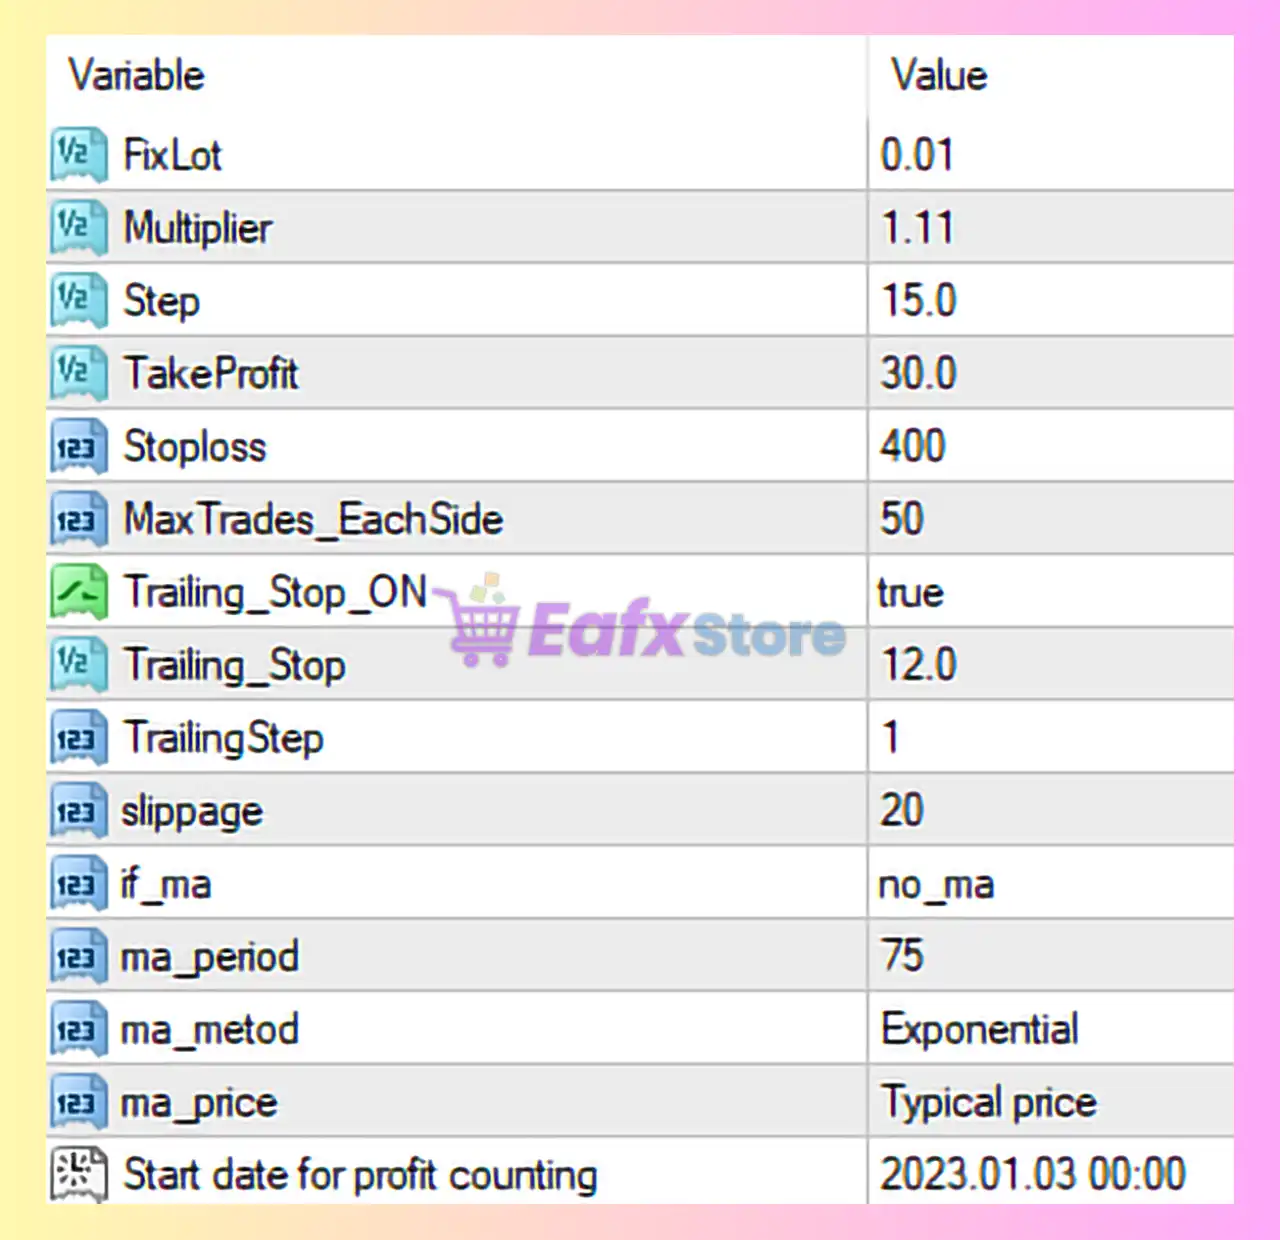Click the green chart icon beside Trailing_Stop_ON
The image size is (1280, 1240).
click(78, 591)
